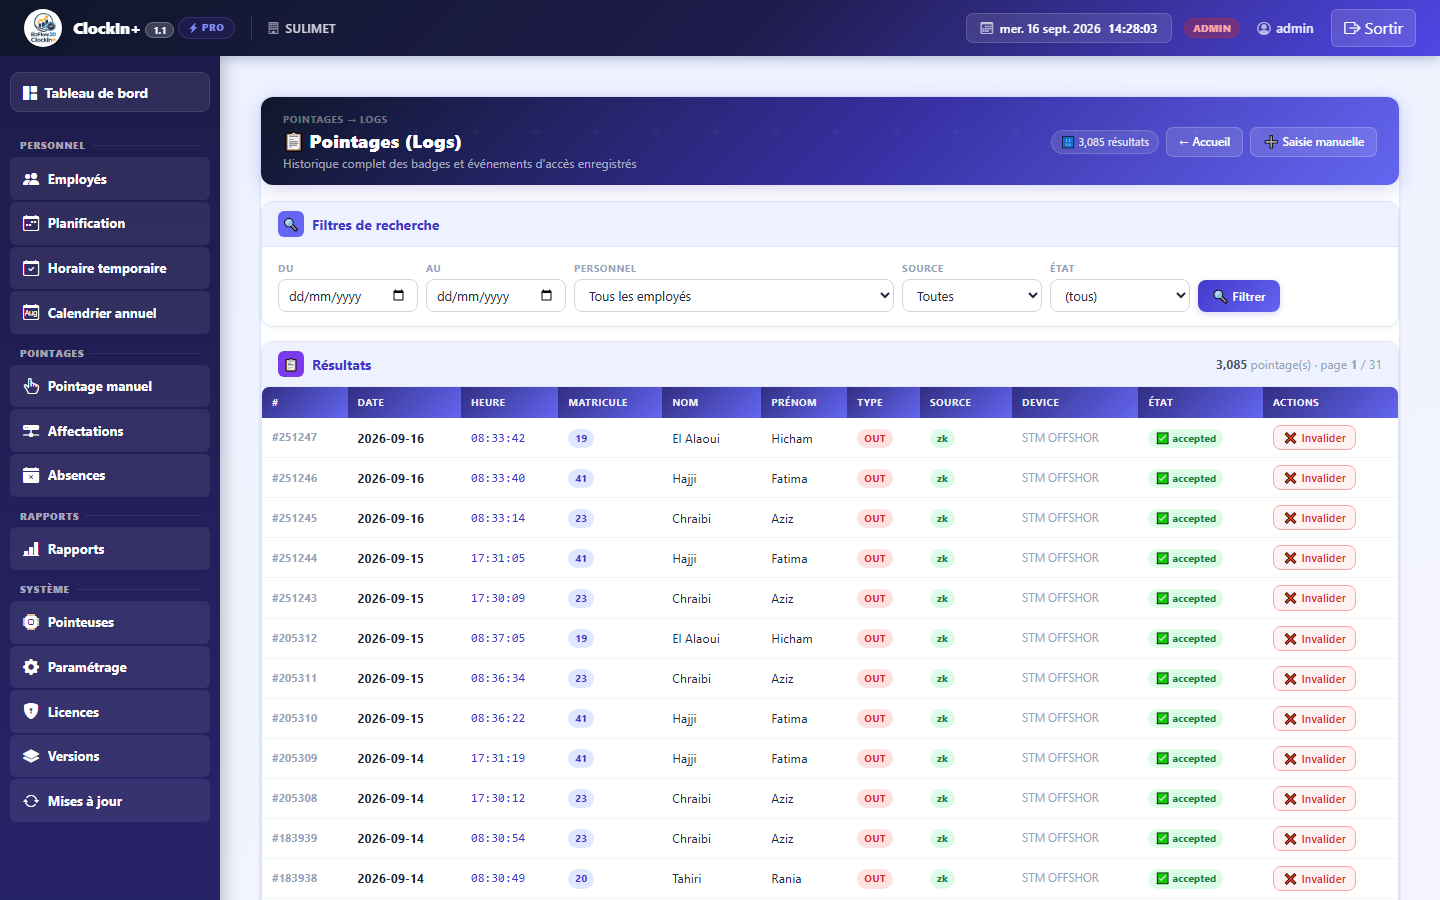Click the admin user avatar icon
Screen dimensions: 1440x900
(1264, 28)
